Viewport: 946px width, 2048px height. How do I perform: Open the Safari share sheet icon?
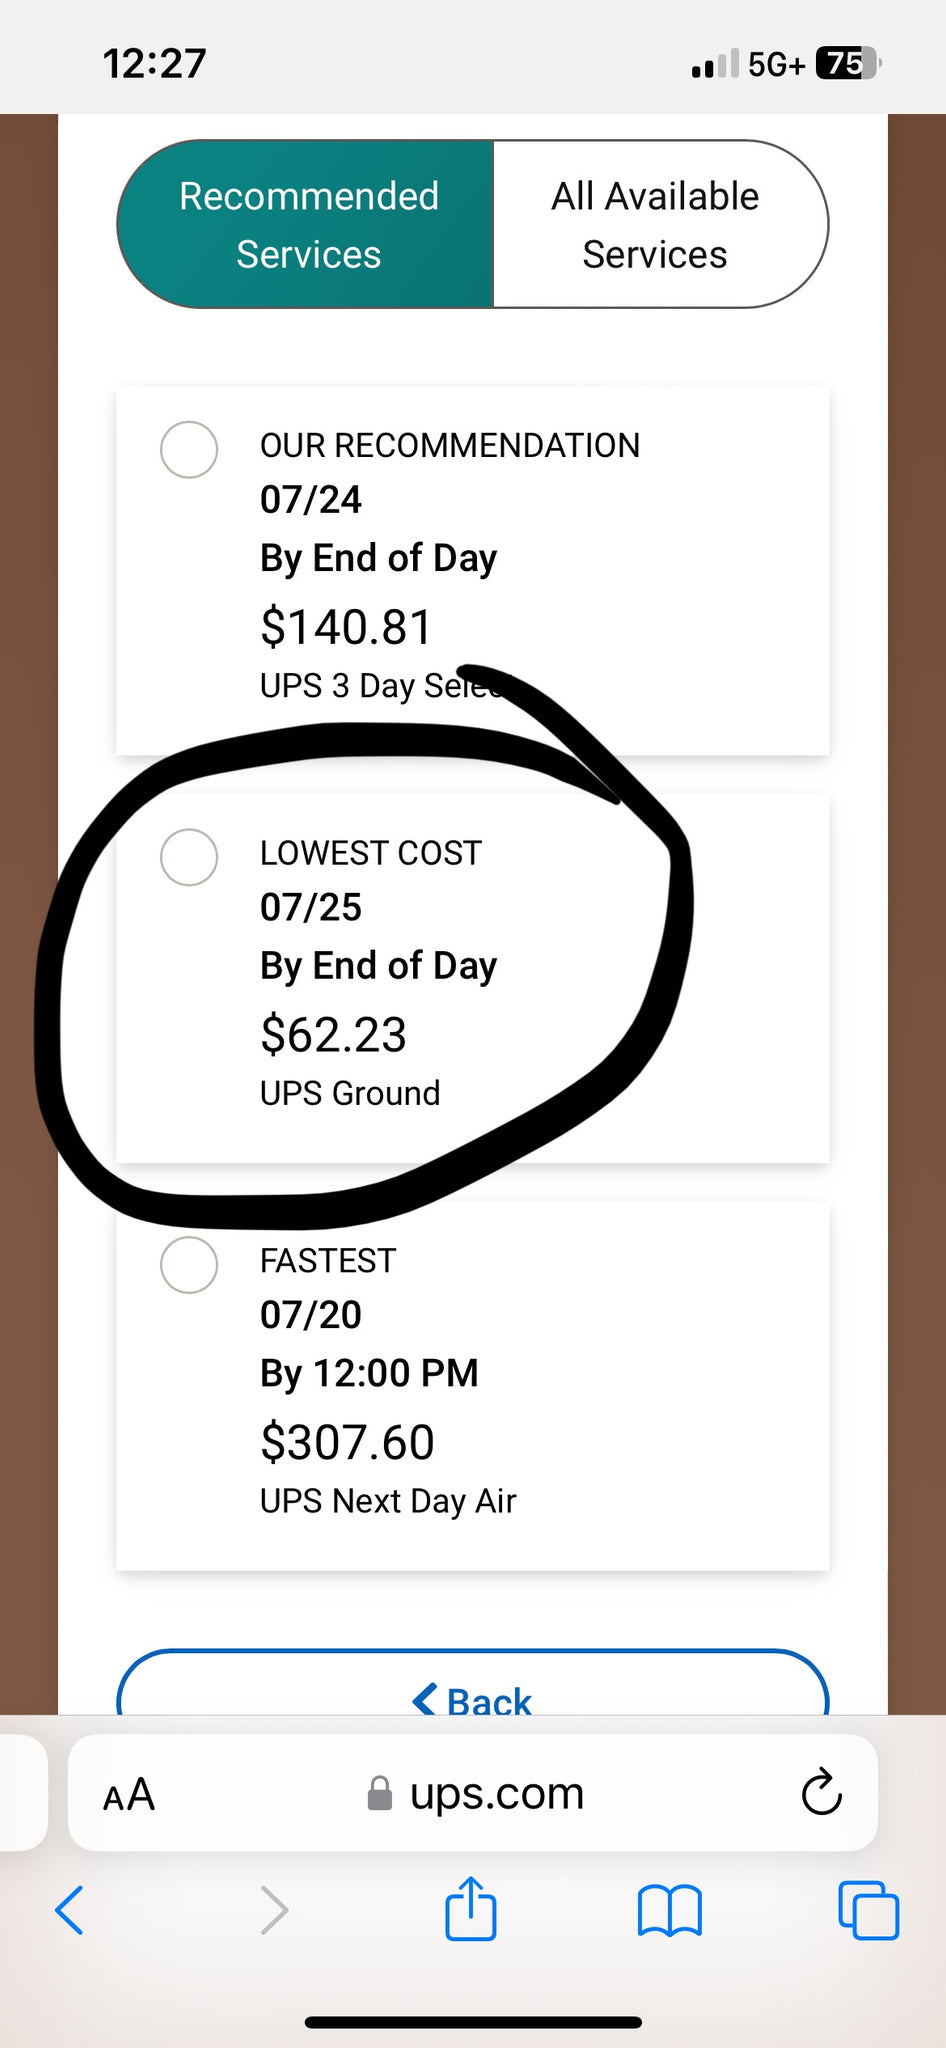(x=470, y=1910)
